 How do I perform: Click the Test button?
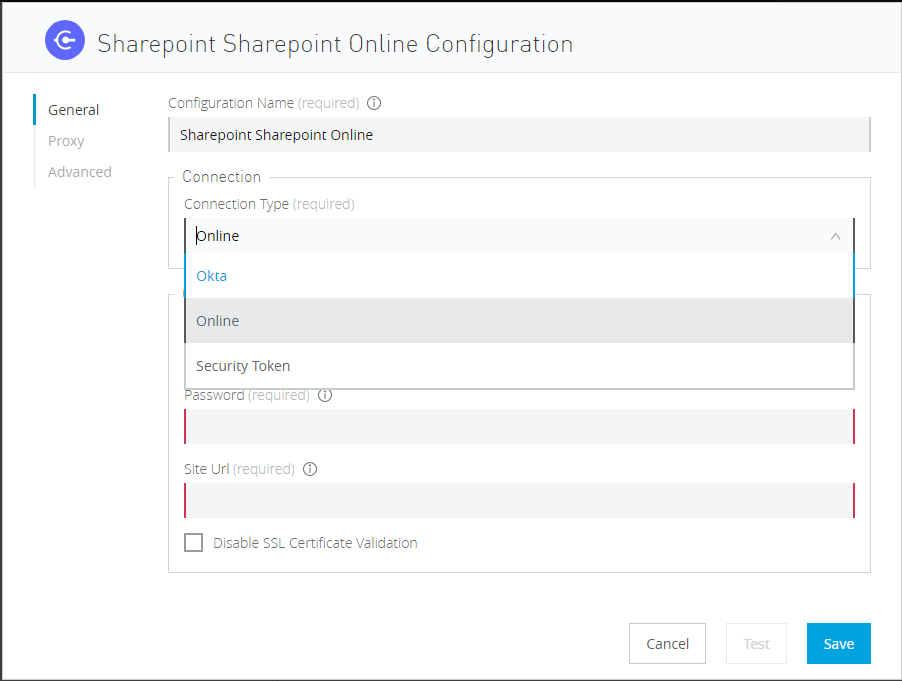click(756, 643)
